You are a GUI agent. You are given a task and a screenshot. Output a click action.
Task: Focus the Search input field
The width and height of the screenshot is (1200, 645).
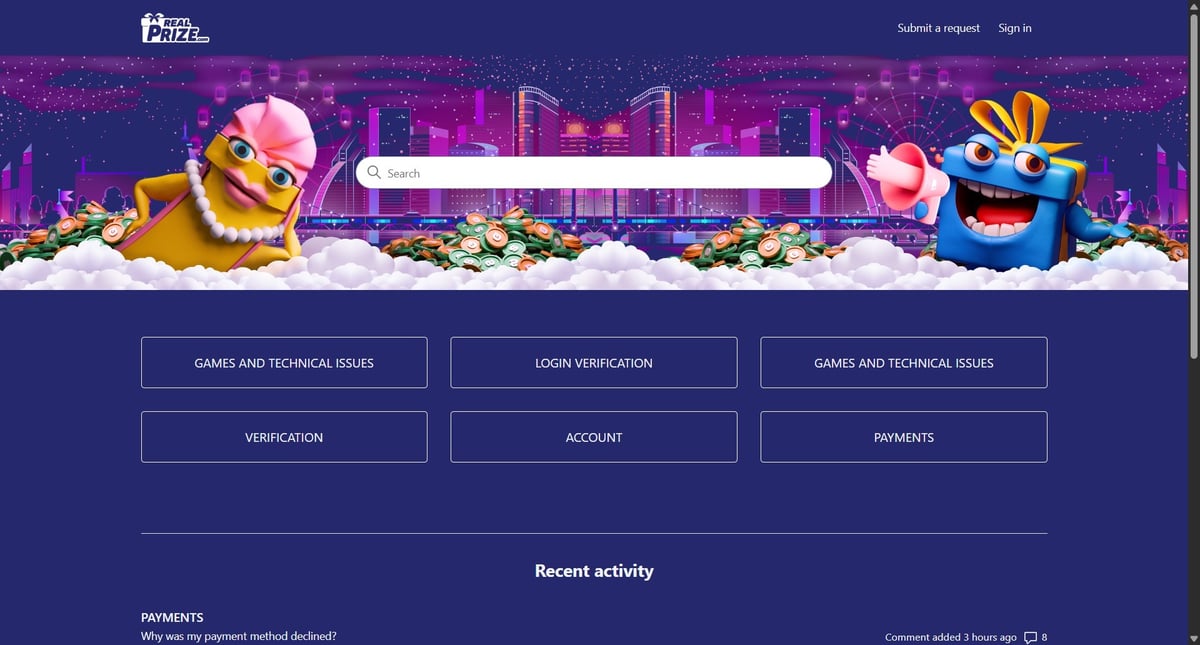tap(594, 173)
